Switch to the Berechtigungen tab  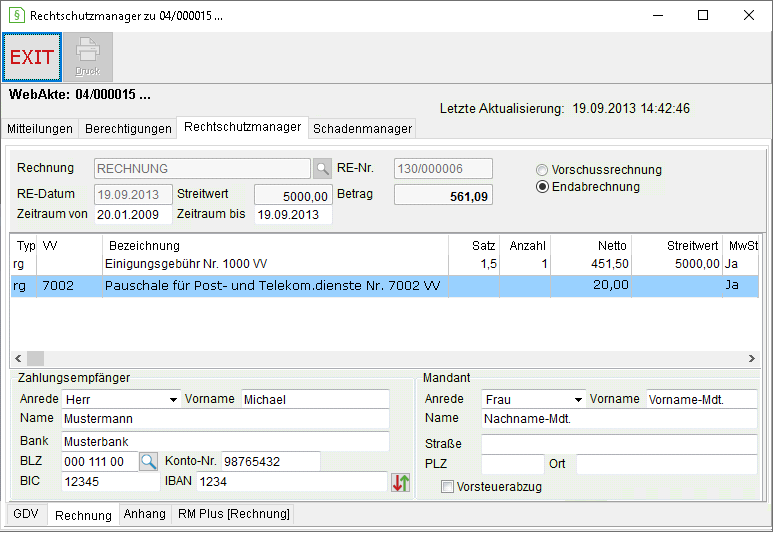click(128, 129)
